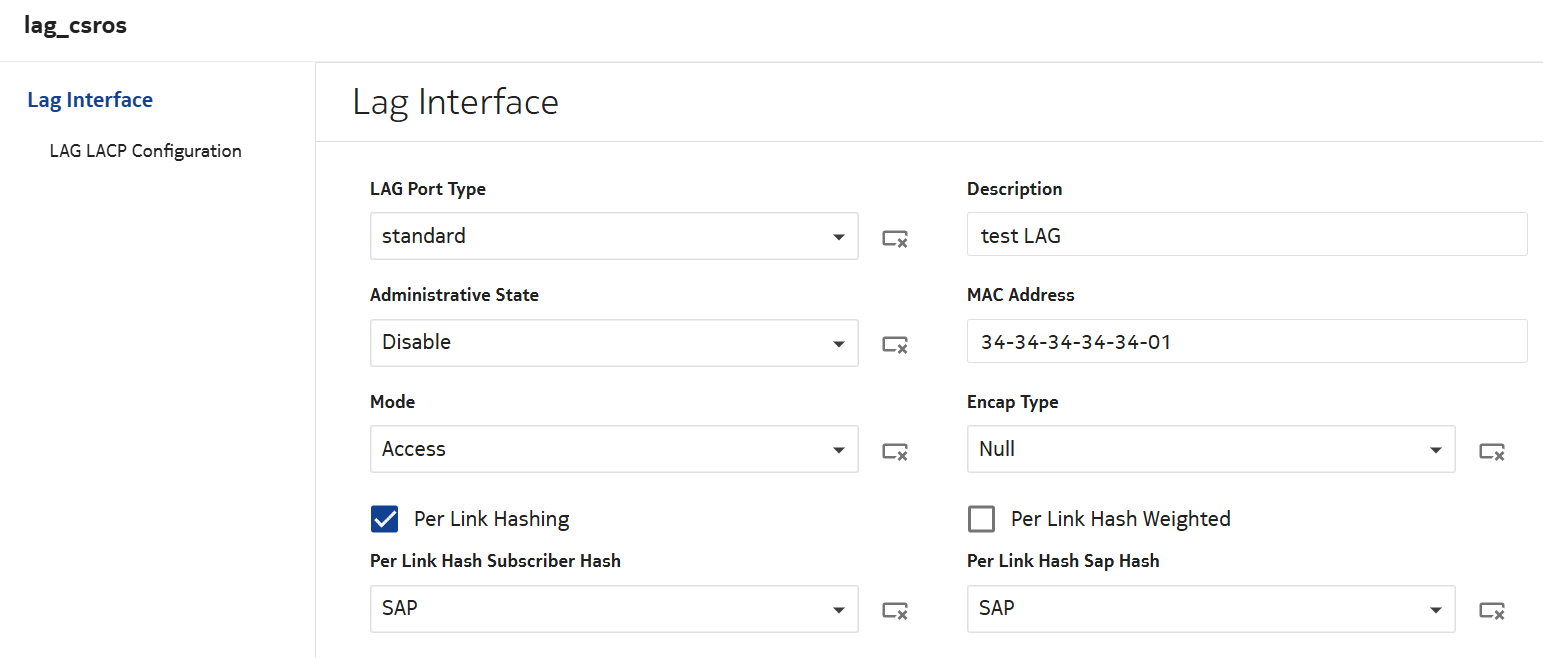Clear the Encap Type selection icon

(x=1492, y=451)
